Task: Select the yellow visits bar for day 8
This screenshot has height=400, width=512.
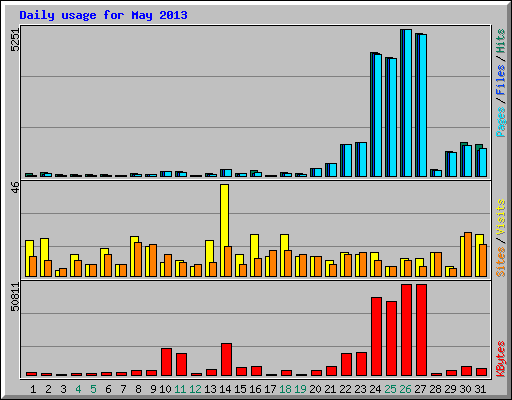Action: pyautogui.click(x=134, y=256)
